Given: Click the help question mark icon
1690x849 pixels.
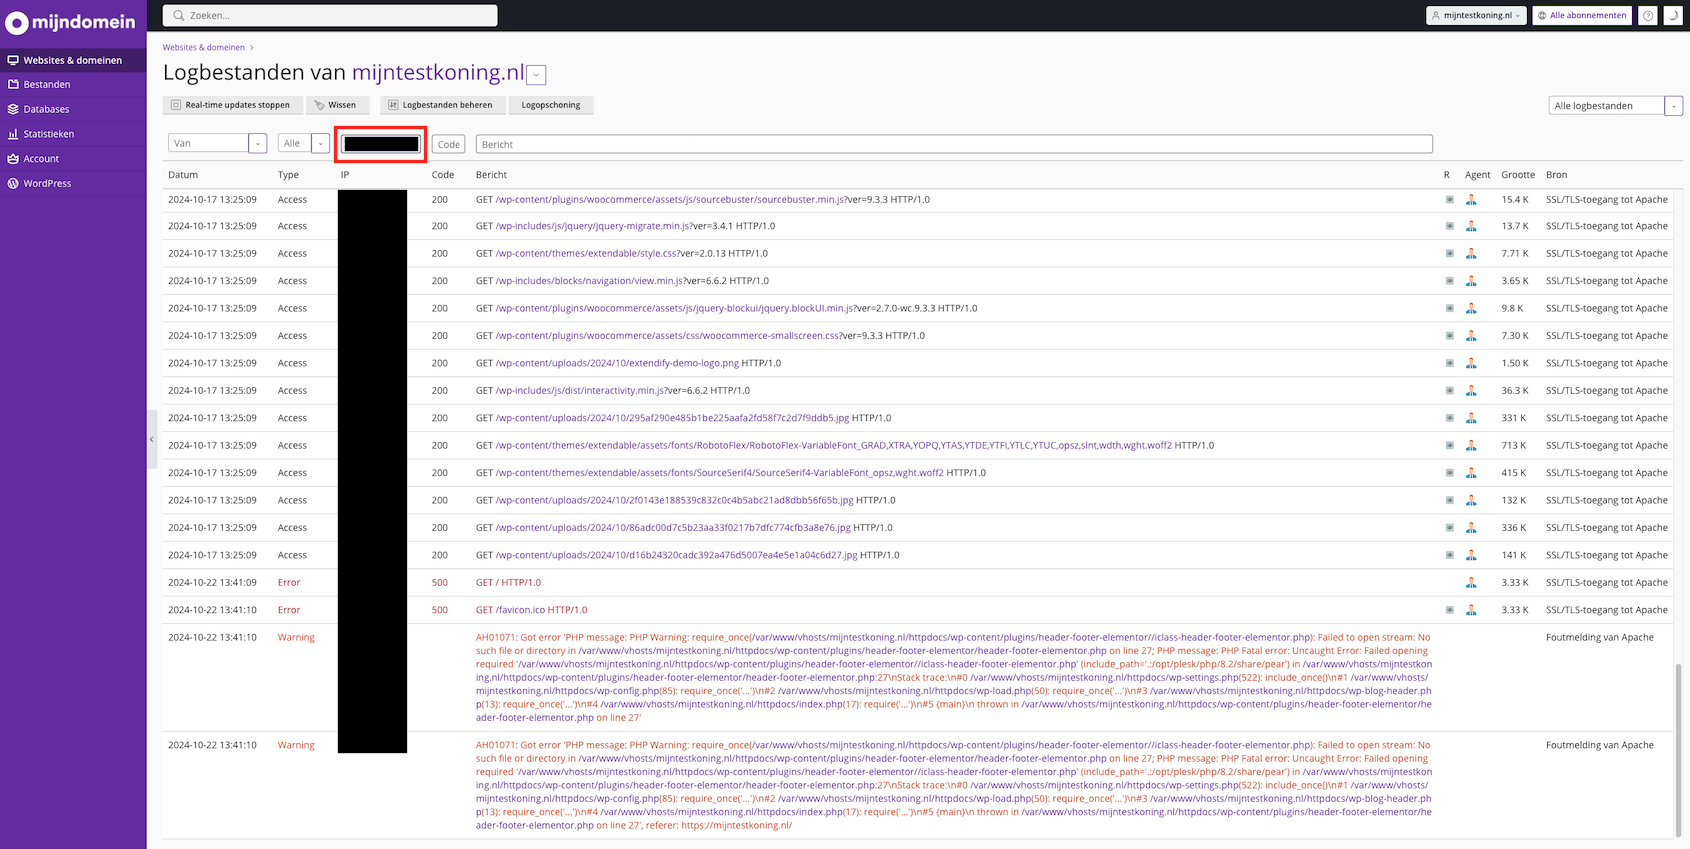Looking at the screenshot, I should (x=1648, y=15).
